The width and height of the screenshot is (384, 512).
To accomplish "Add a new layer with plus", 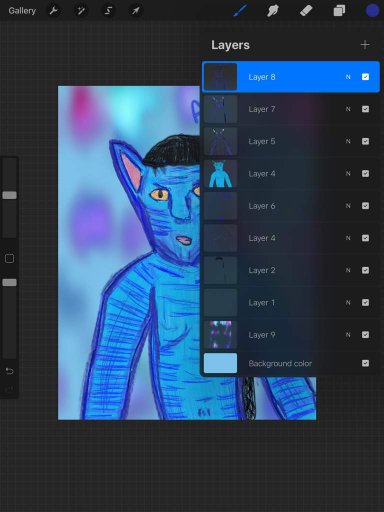I will click(365, 45).
